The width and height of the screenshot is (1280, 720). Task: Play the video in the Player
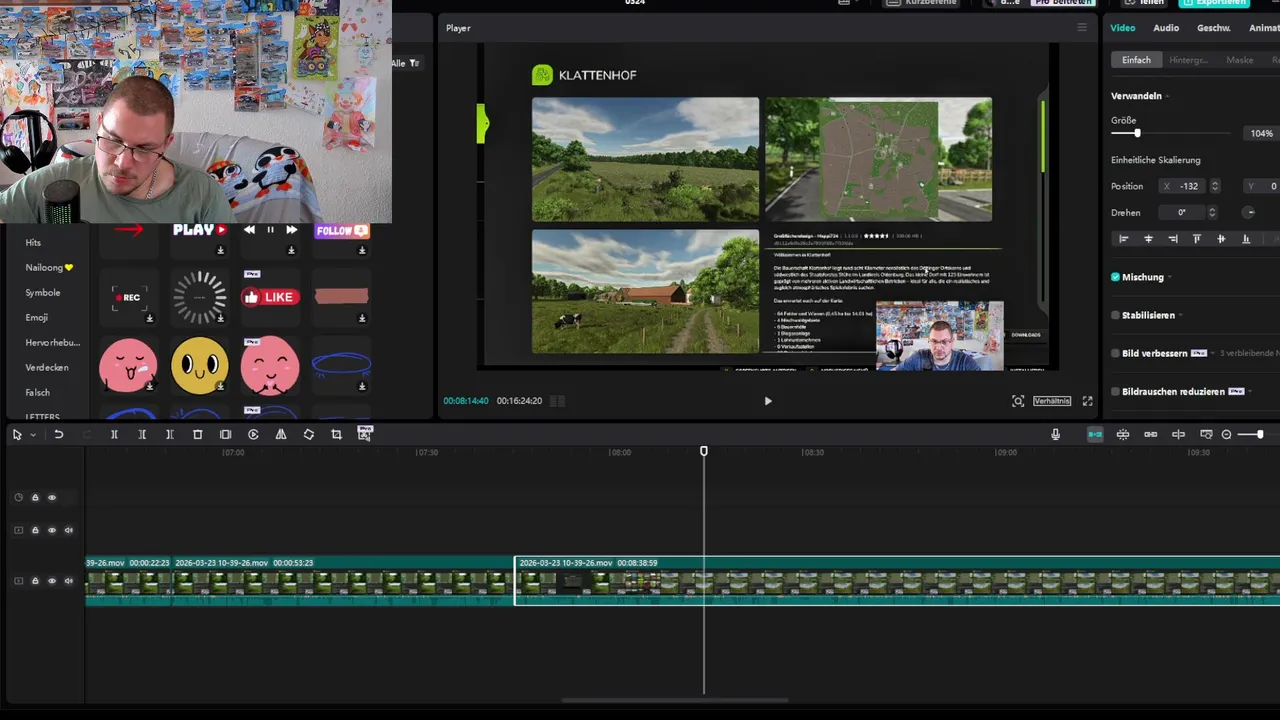tap(768, 401)
